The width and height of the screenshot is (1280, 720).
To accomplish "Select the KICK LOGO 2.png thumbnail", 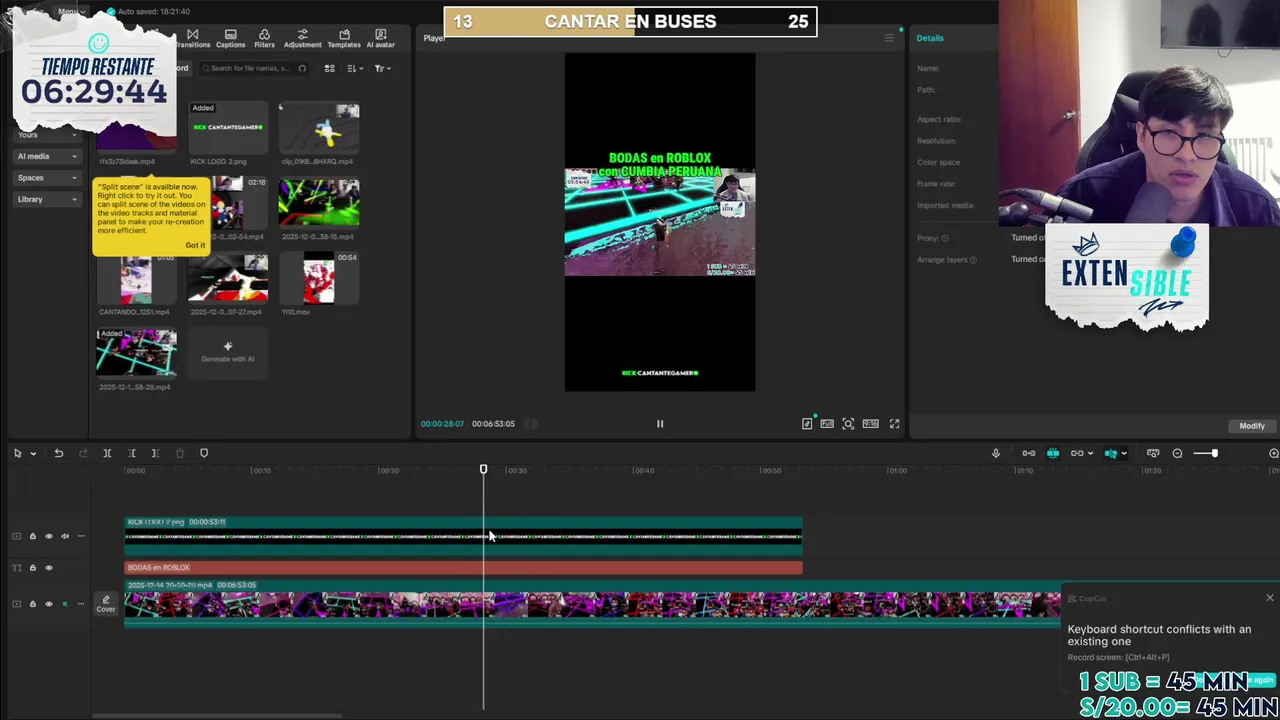I will (x=228, y=128).
